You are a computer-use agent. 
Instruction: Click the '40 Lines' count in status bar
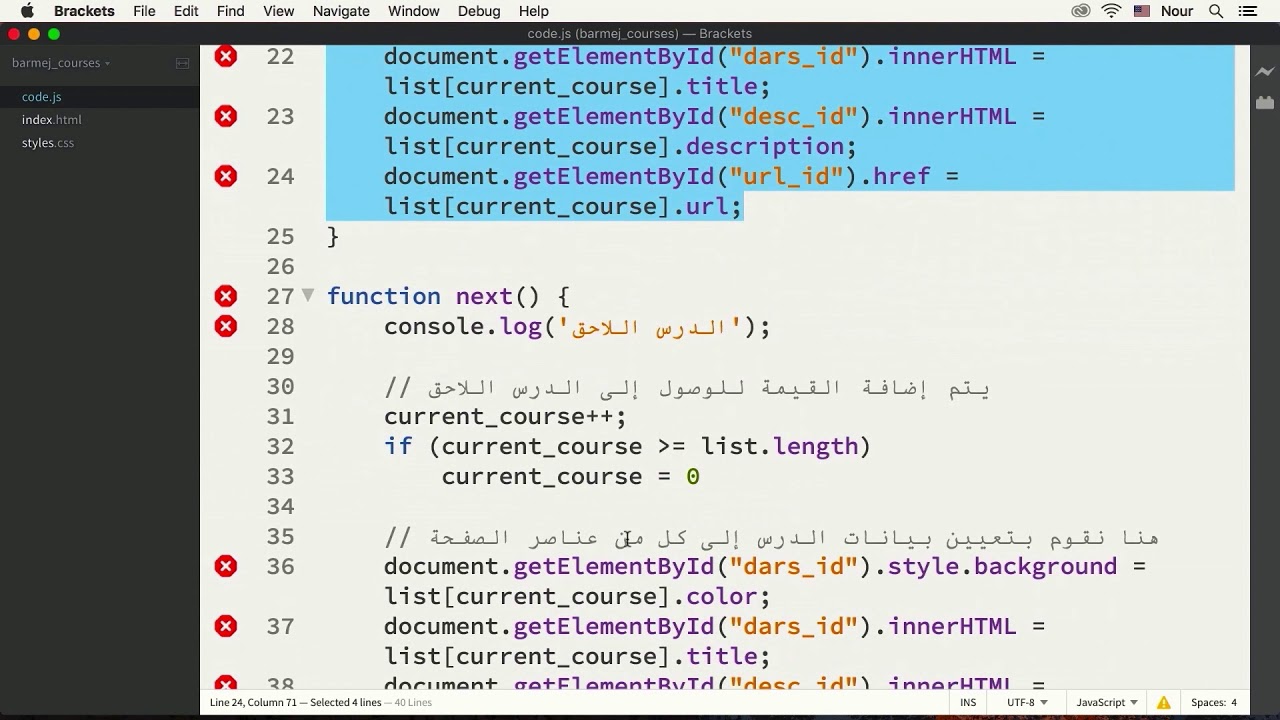412,703
